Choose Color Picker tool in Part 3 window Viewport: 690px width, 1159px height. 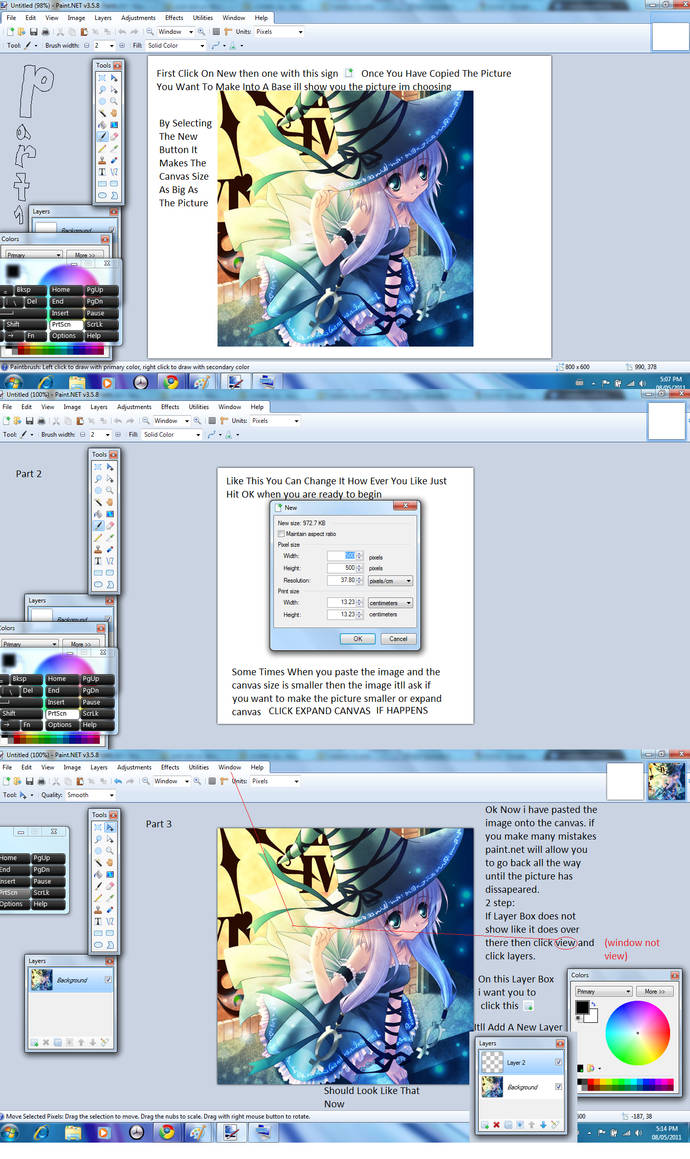109,898
